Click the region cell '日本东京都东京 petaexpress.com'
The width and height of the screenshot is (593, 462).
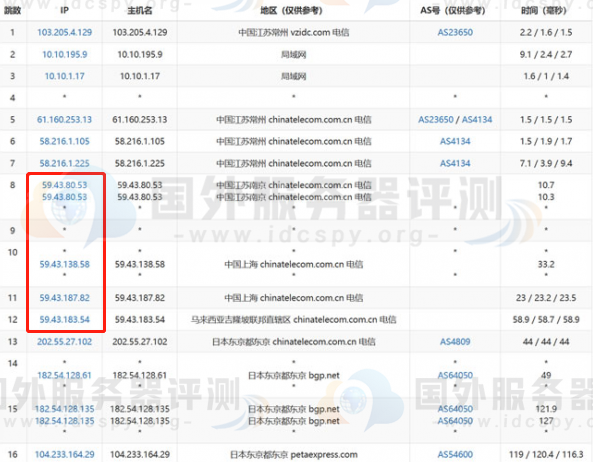click(x=293, y=454)
